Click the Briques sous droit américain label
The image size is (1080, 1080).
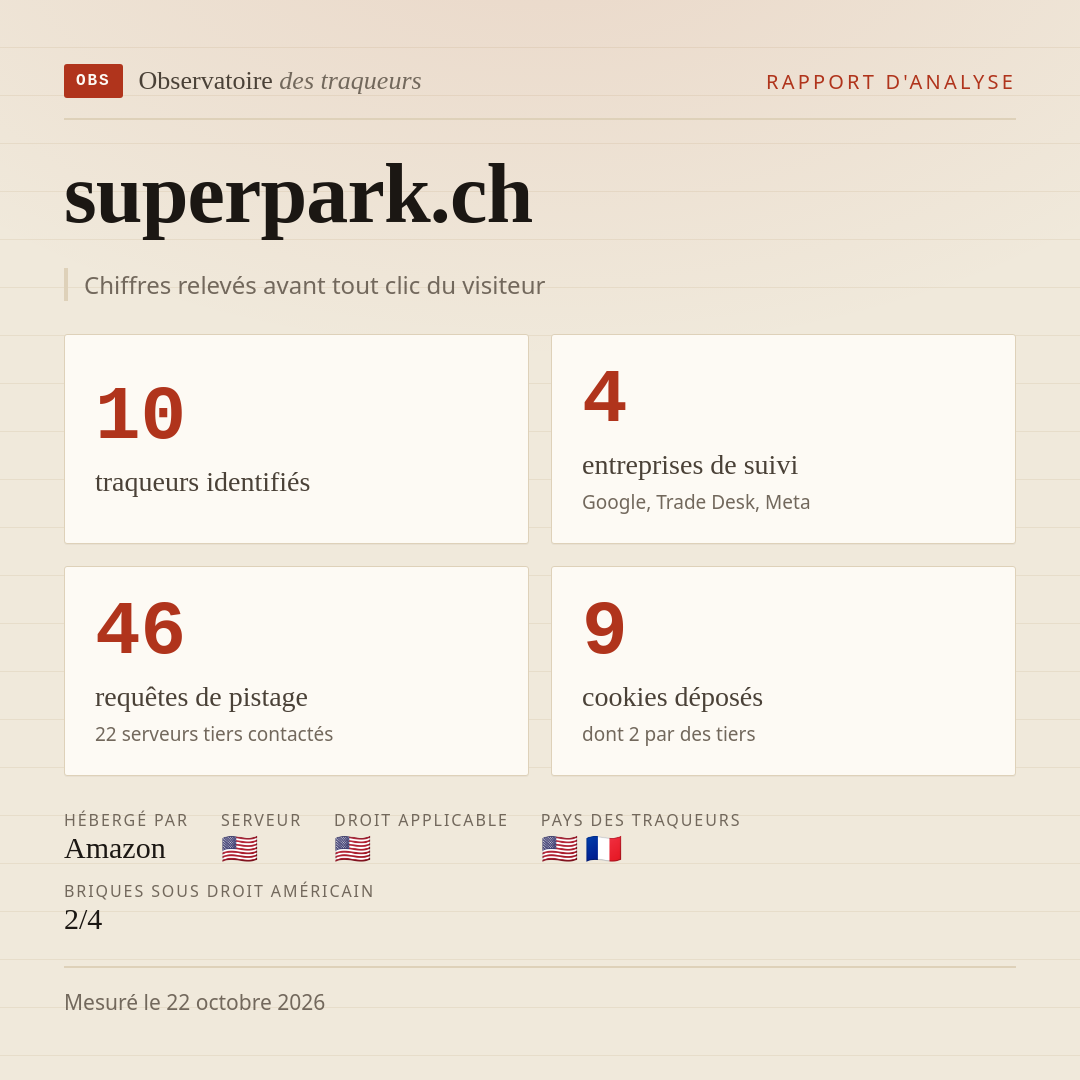219,891
